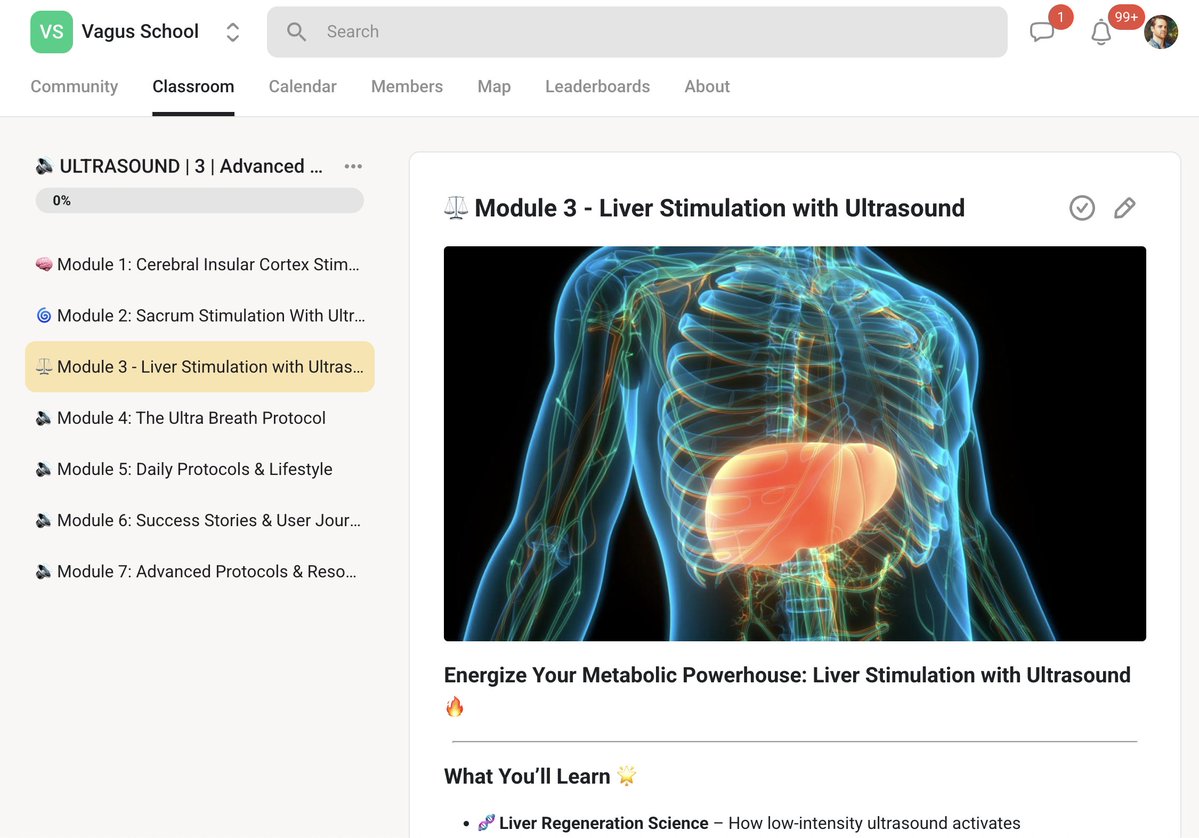The height and width of the screenshot is (838, 1199).
Task: Mark Module 3 complete with checkmark circle
Action: (x=1082, y=208)
